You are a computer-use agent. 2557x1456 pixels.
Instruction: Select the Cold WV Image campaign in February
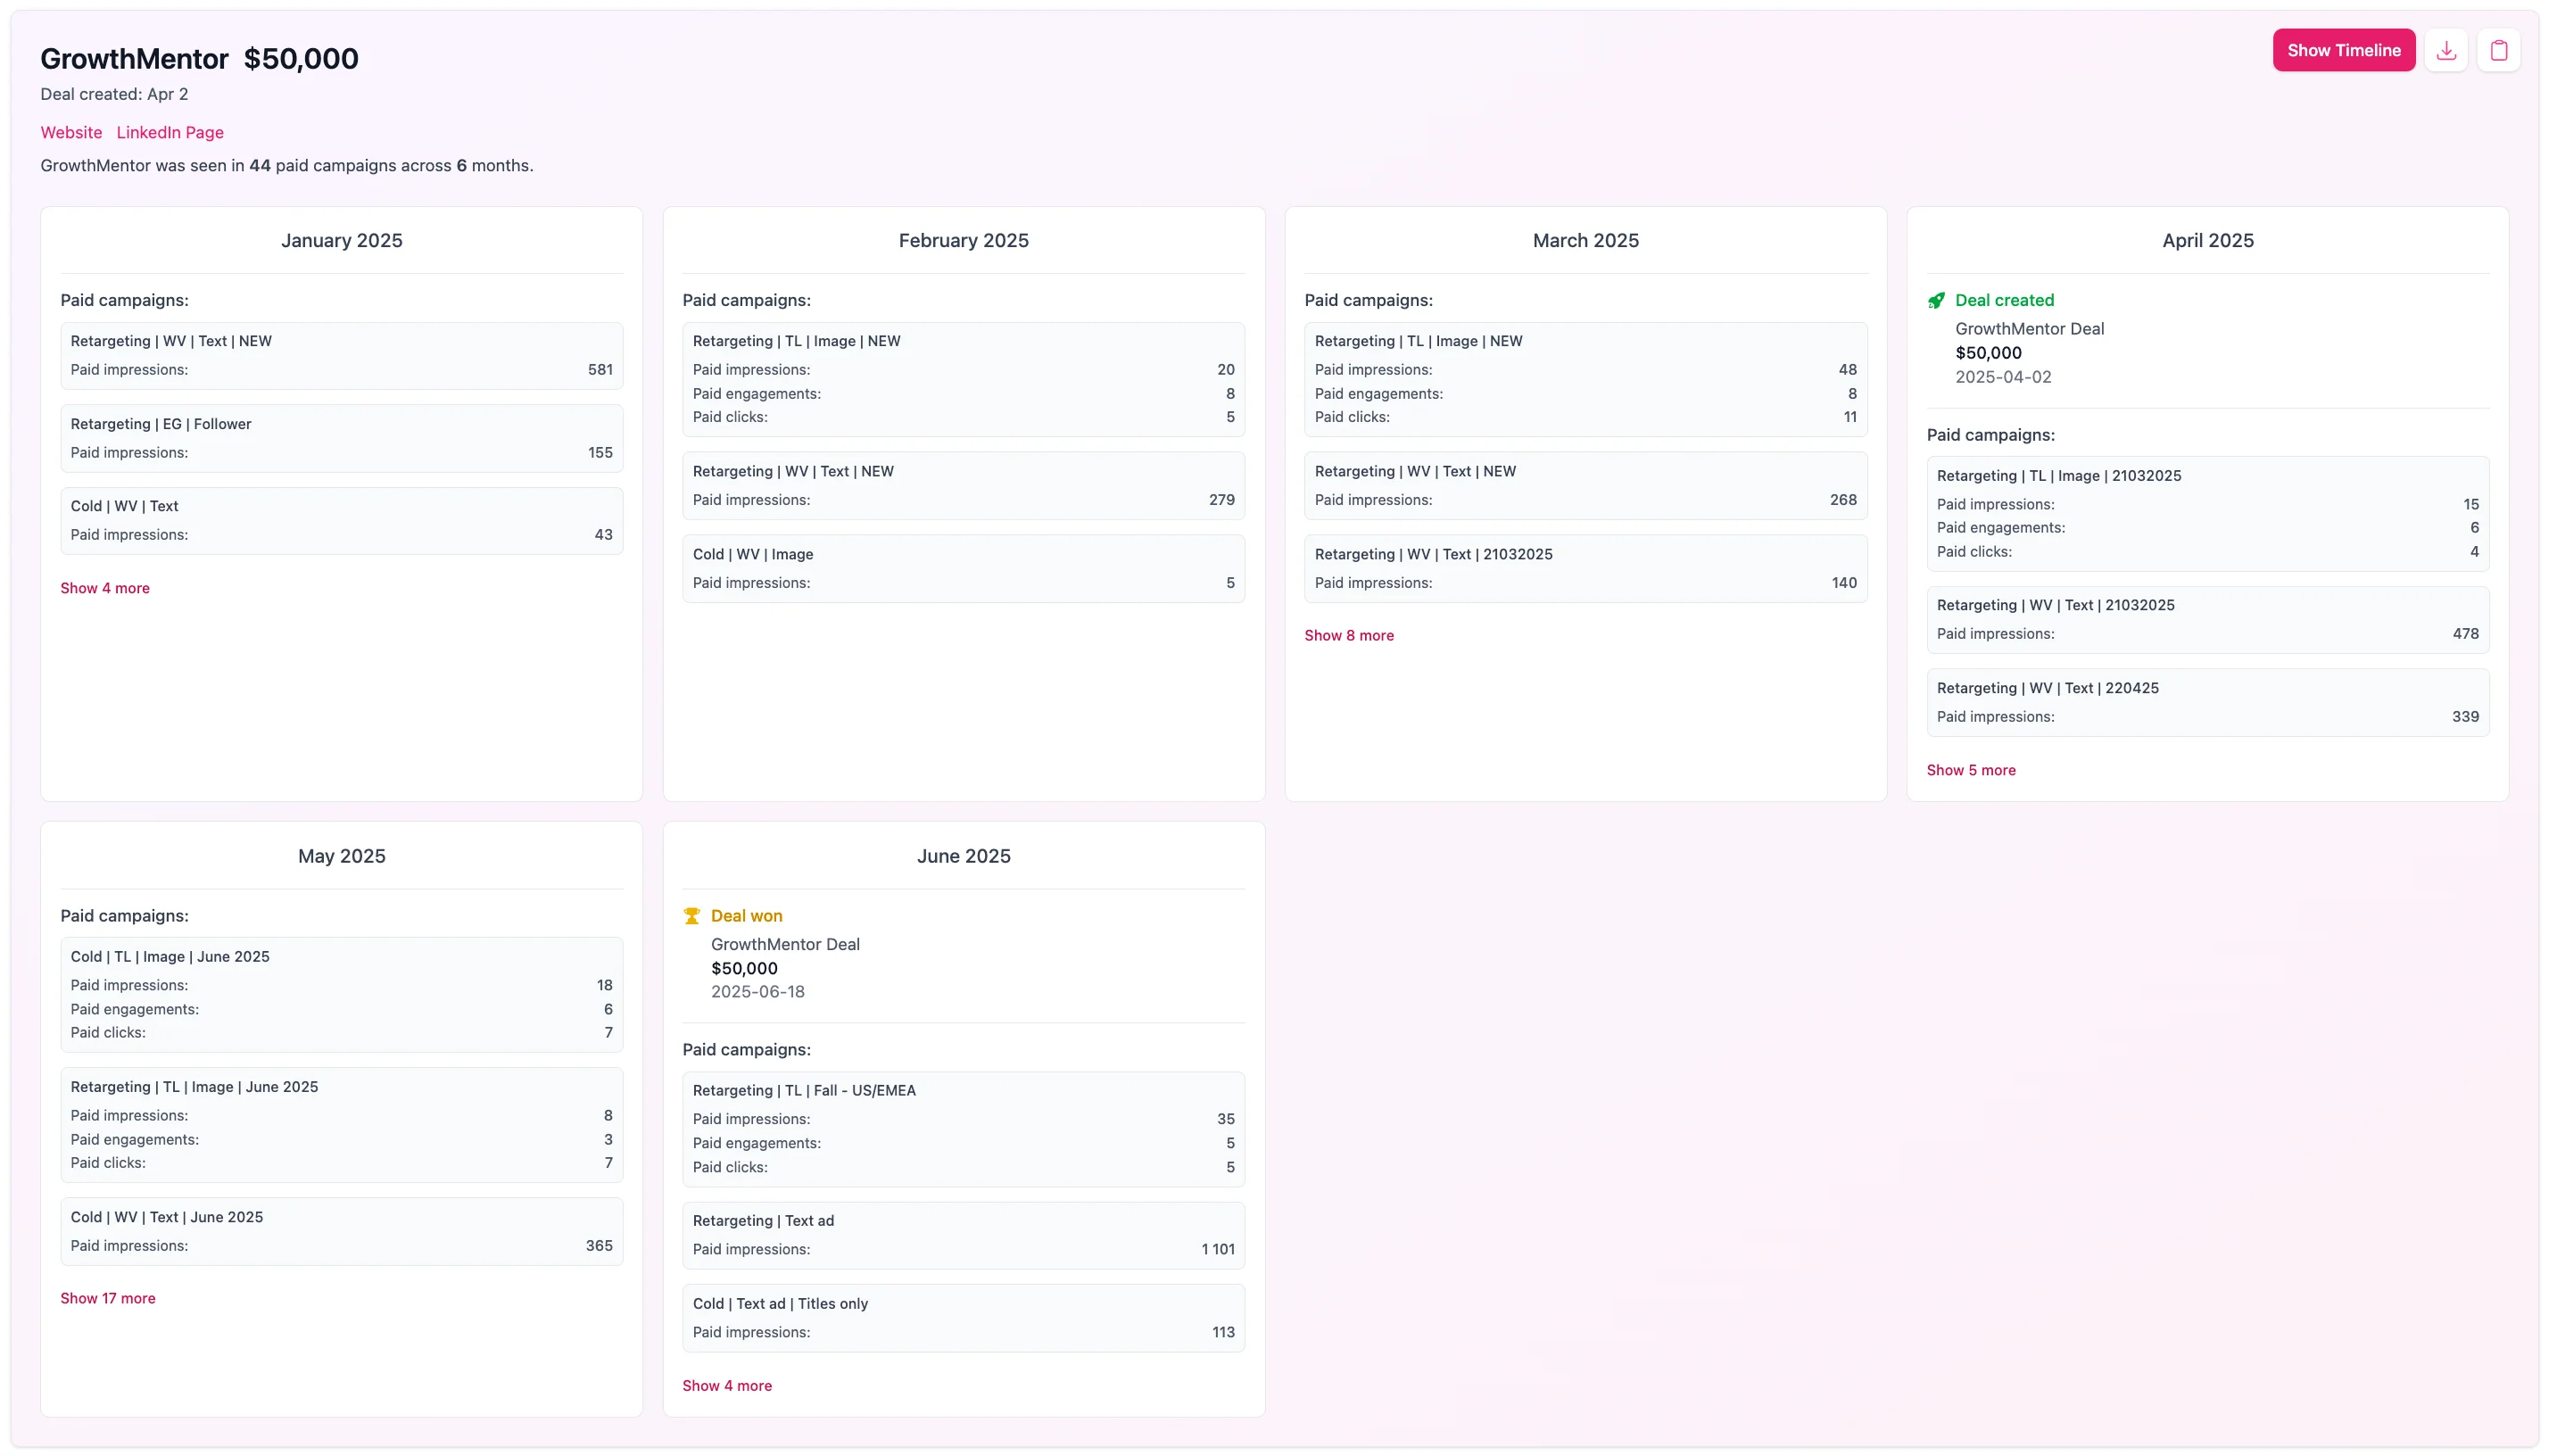963,568
